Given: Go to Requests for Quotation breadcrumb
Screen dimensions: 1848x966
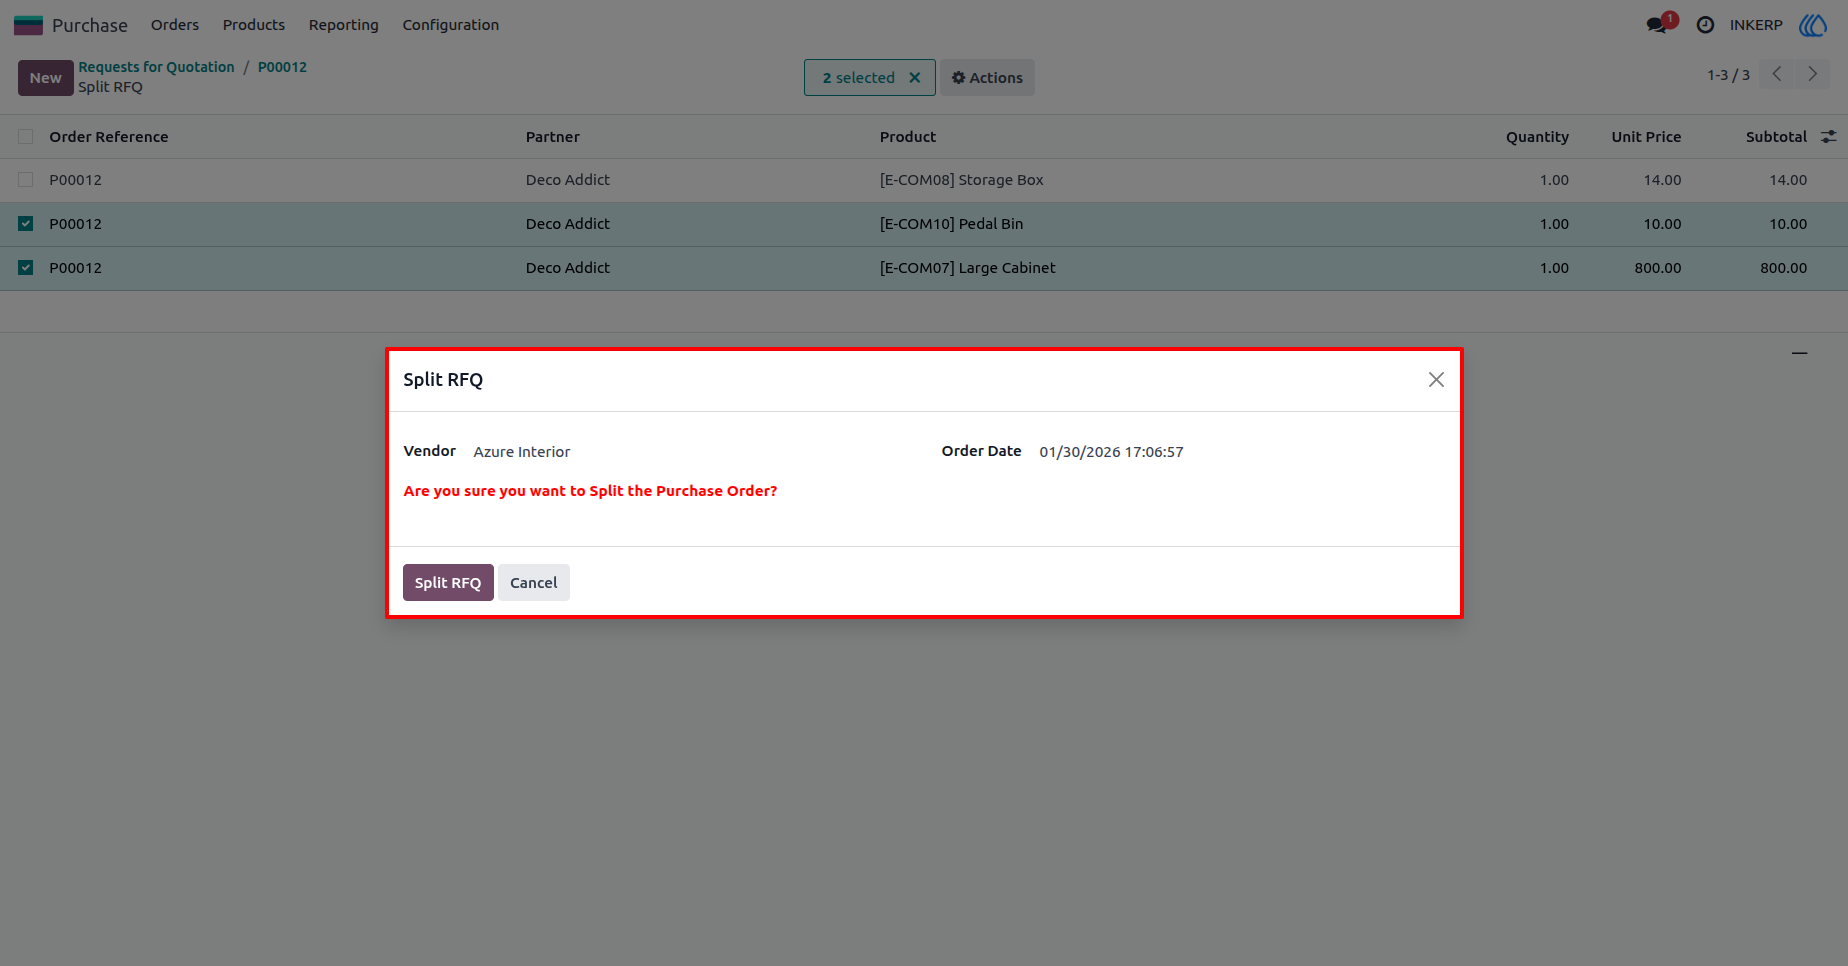Looking at the screenshot, I should (157, 67).
